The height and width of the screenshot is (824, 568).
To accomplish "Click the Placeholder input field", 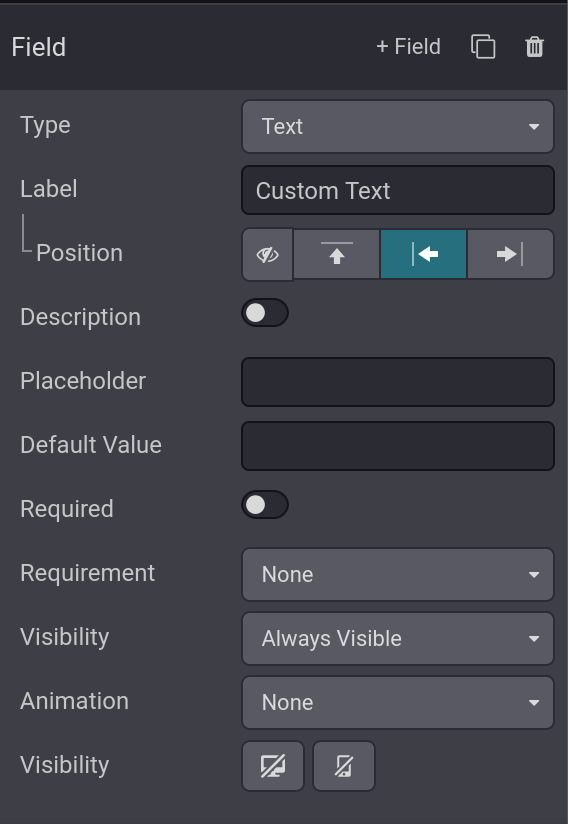I will (x=398, y=382).
